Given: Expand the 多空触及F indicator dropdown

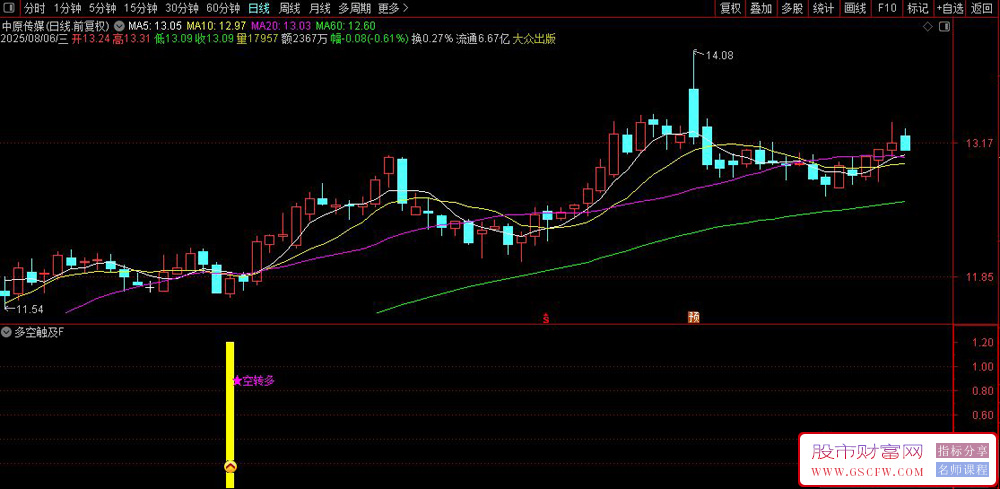Looking at the screenshot, I should click(x=6, y=332).
